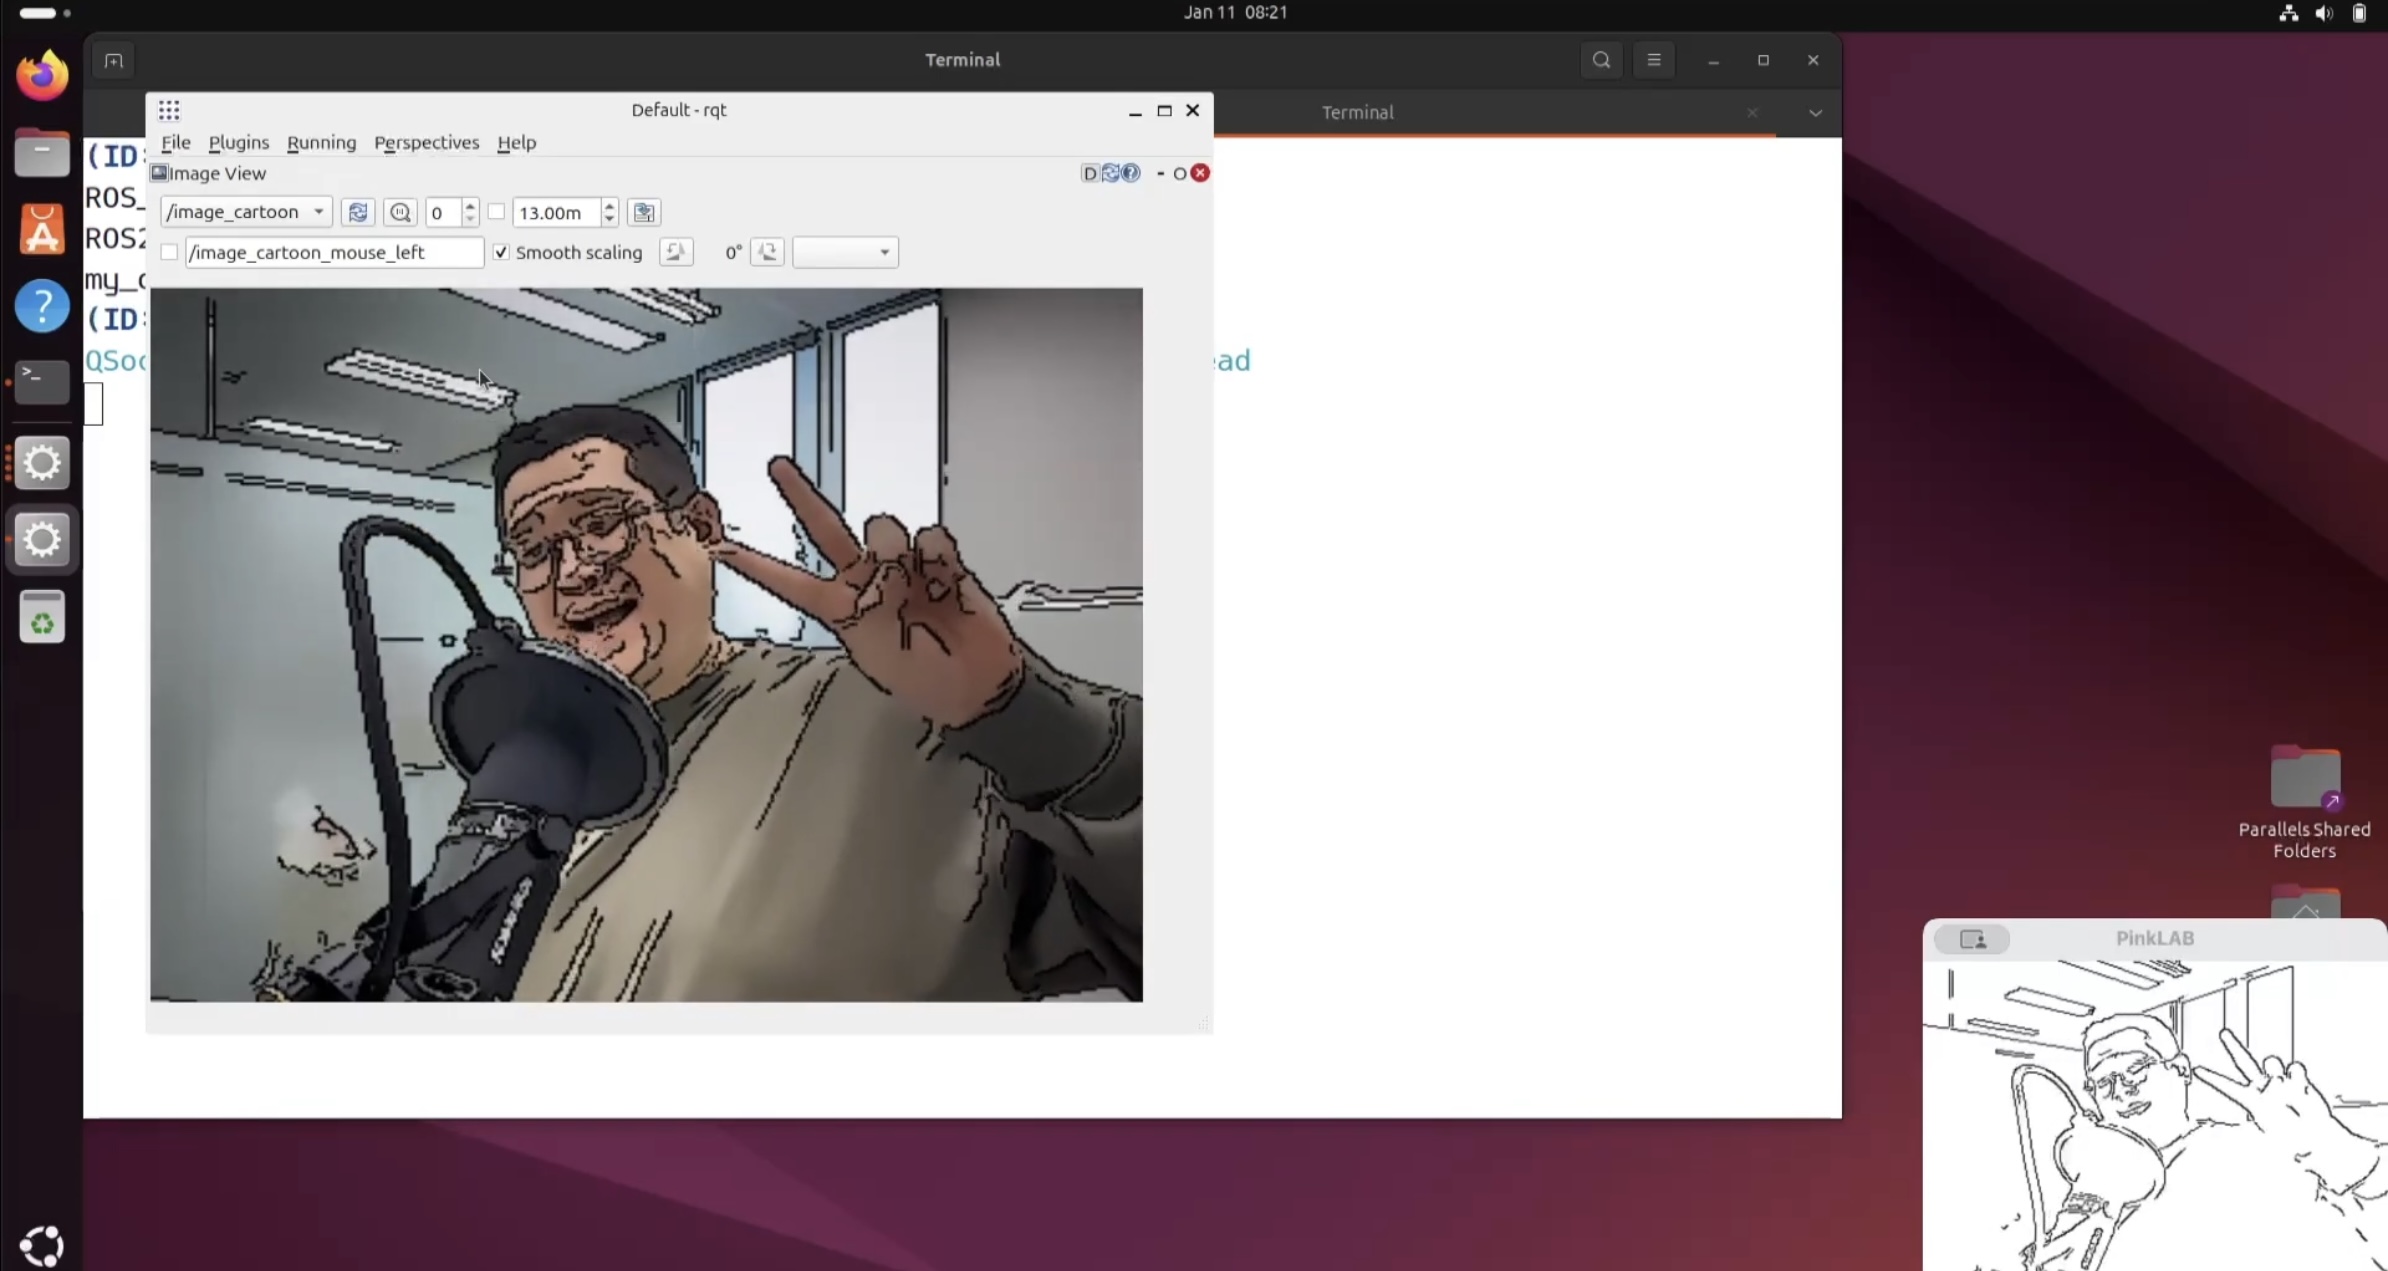2388x1271 pixels.
Task: Open the /image_cartoon topic dropdown
Action: point(245,212)
